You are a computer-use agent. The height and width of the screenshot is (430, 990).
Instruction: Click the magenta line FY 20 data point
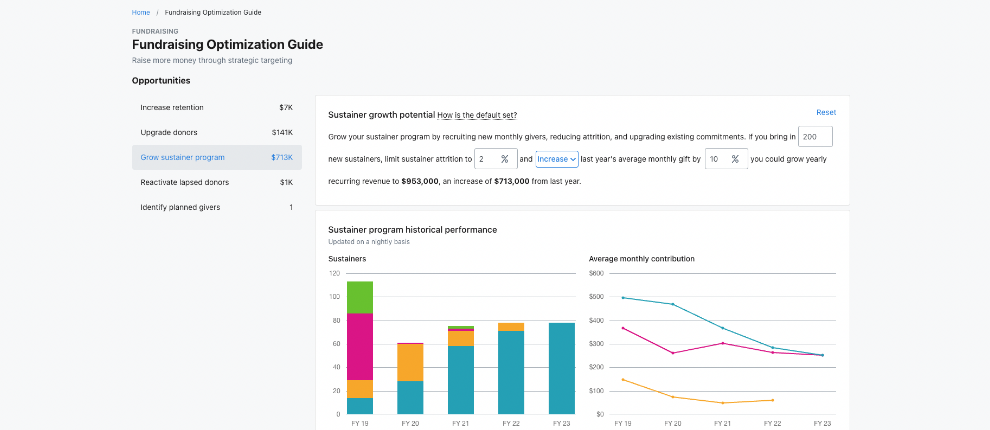(673, 353)
